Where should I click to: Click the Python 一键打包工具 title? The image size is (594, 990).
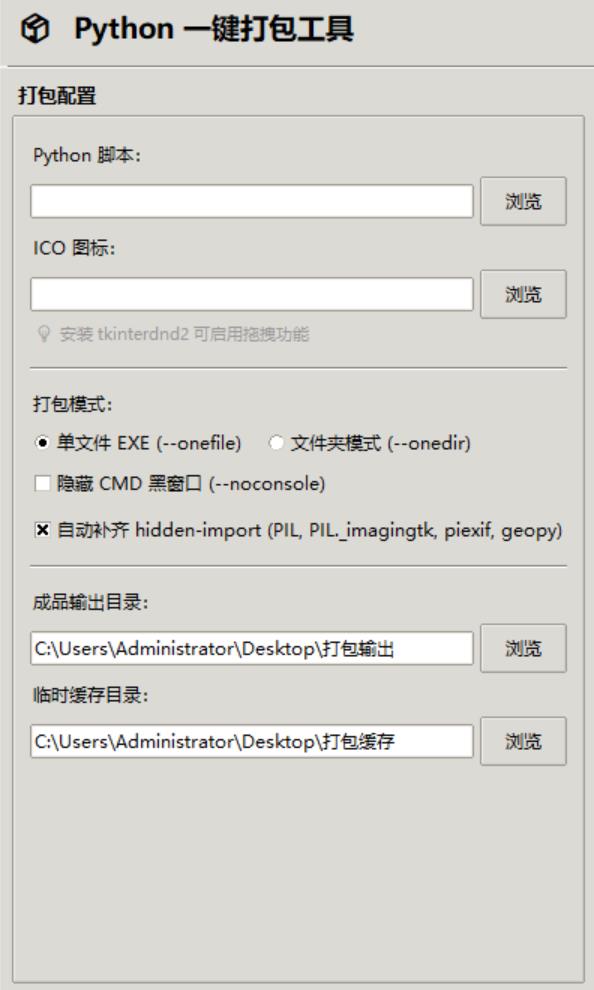pos(214,29)
